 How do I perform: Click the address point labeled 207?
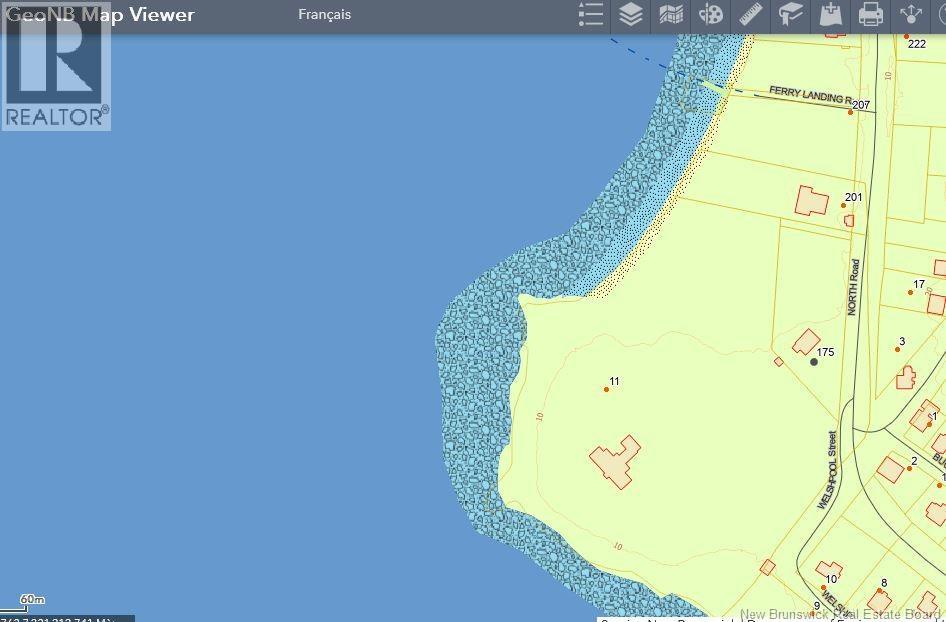click(x=851, y=112)
